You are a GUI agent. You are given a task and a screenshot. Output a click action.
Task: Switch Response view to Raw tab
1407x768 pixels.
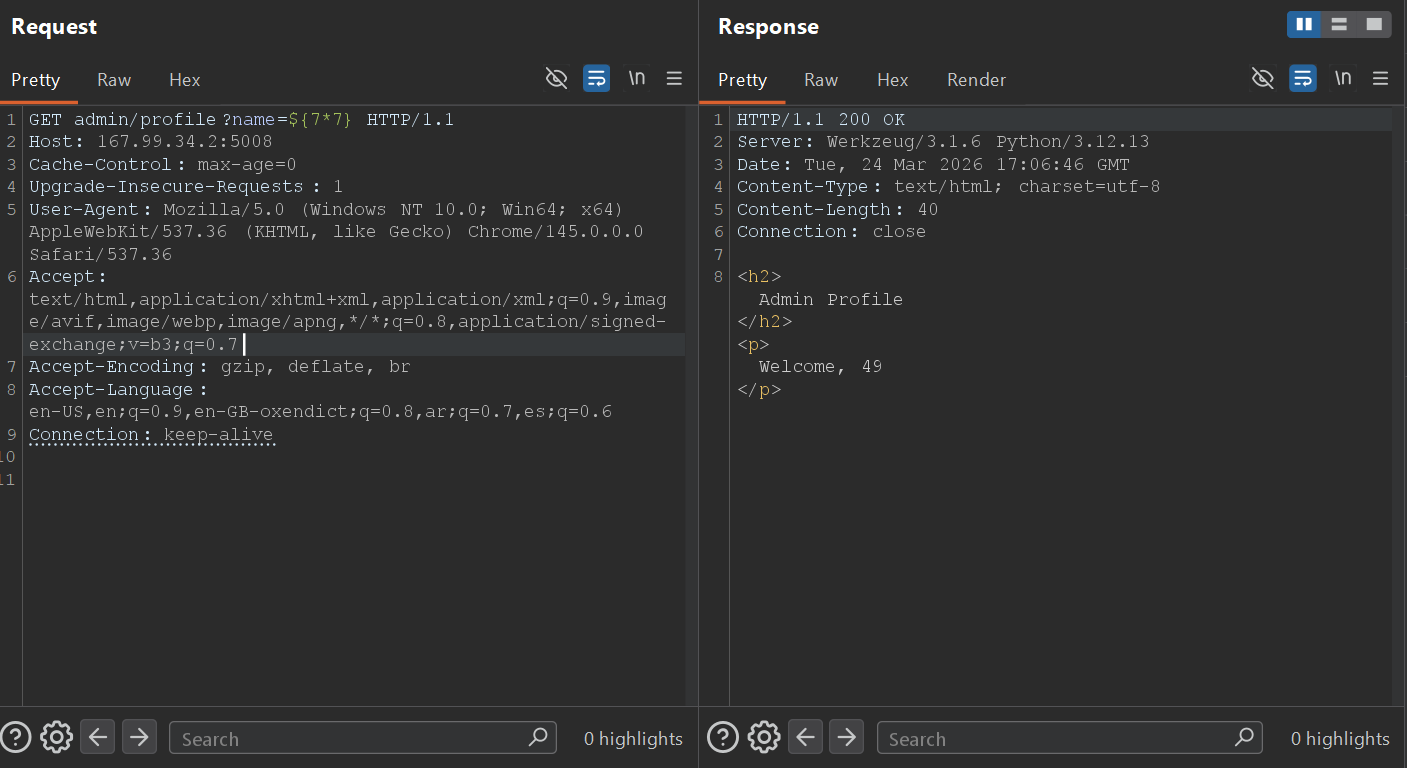pos(821,80)
